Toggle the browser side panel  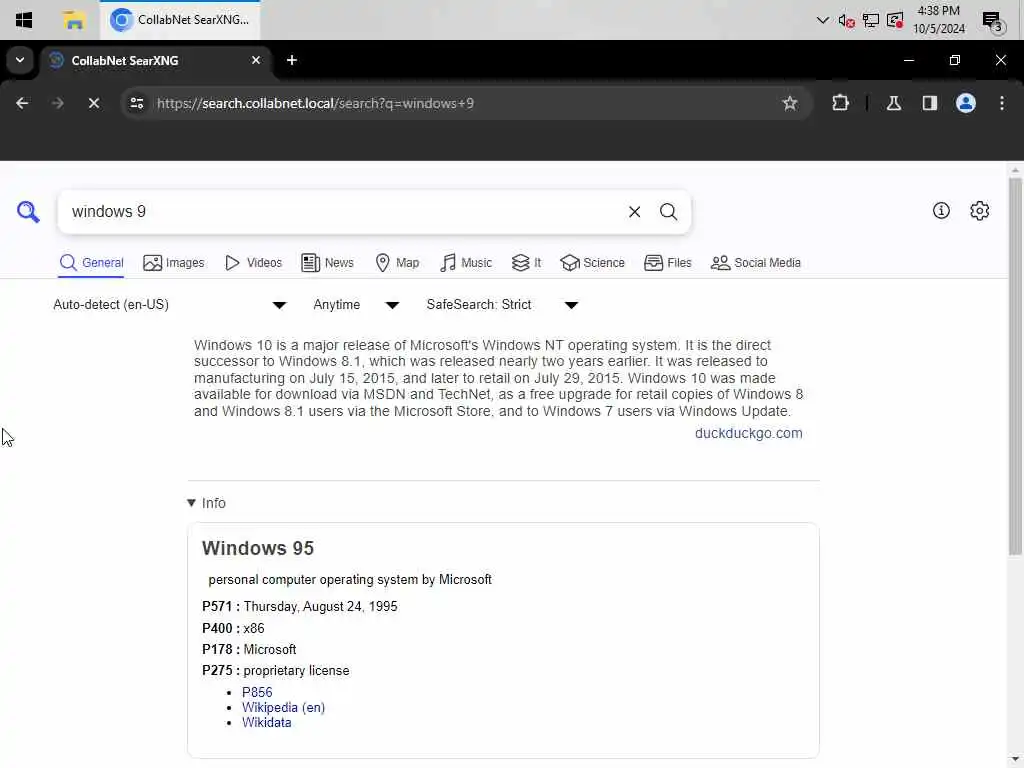click(929, 103)
